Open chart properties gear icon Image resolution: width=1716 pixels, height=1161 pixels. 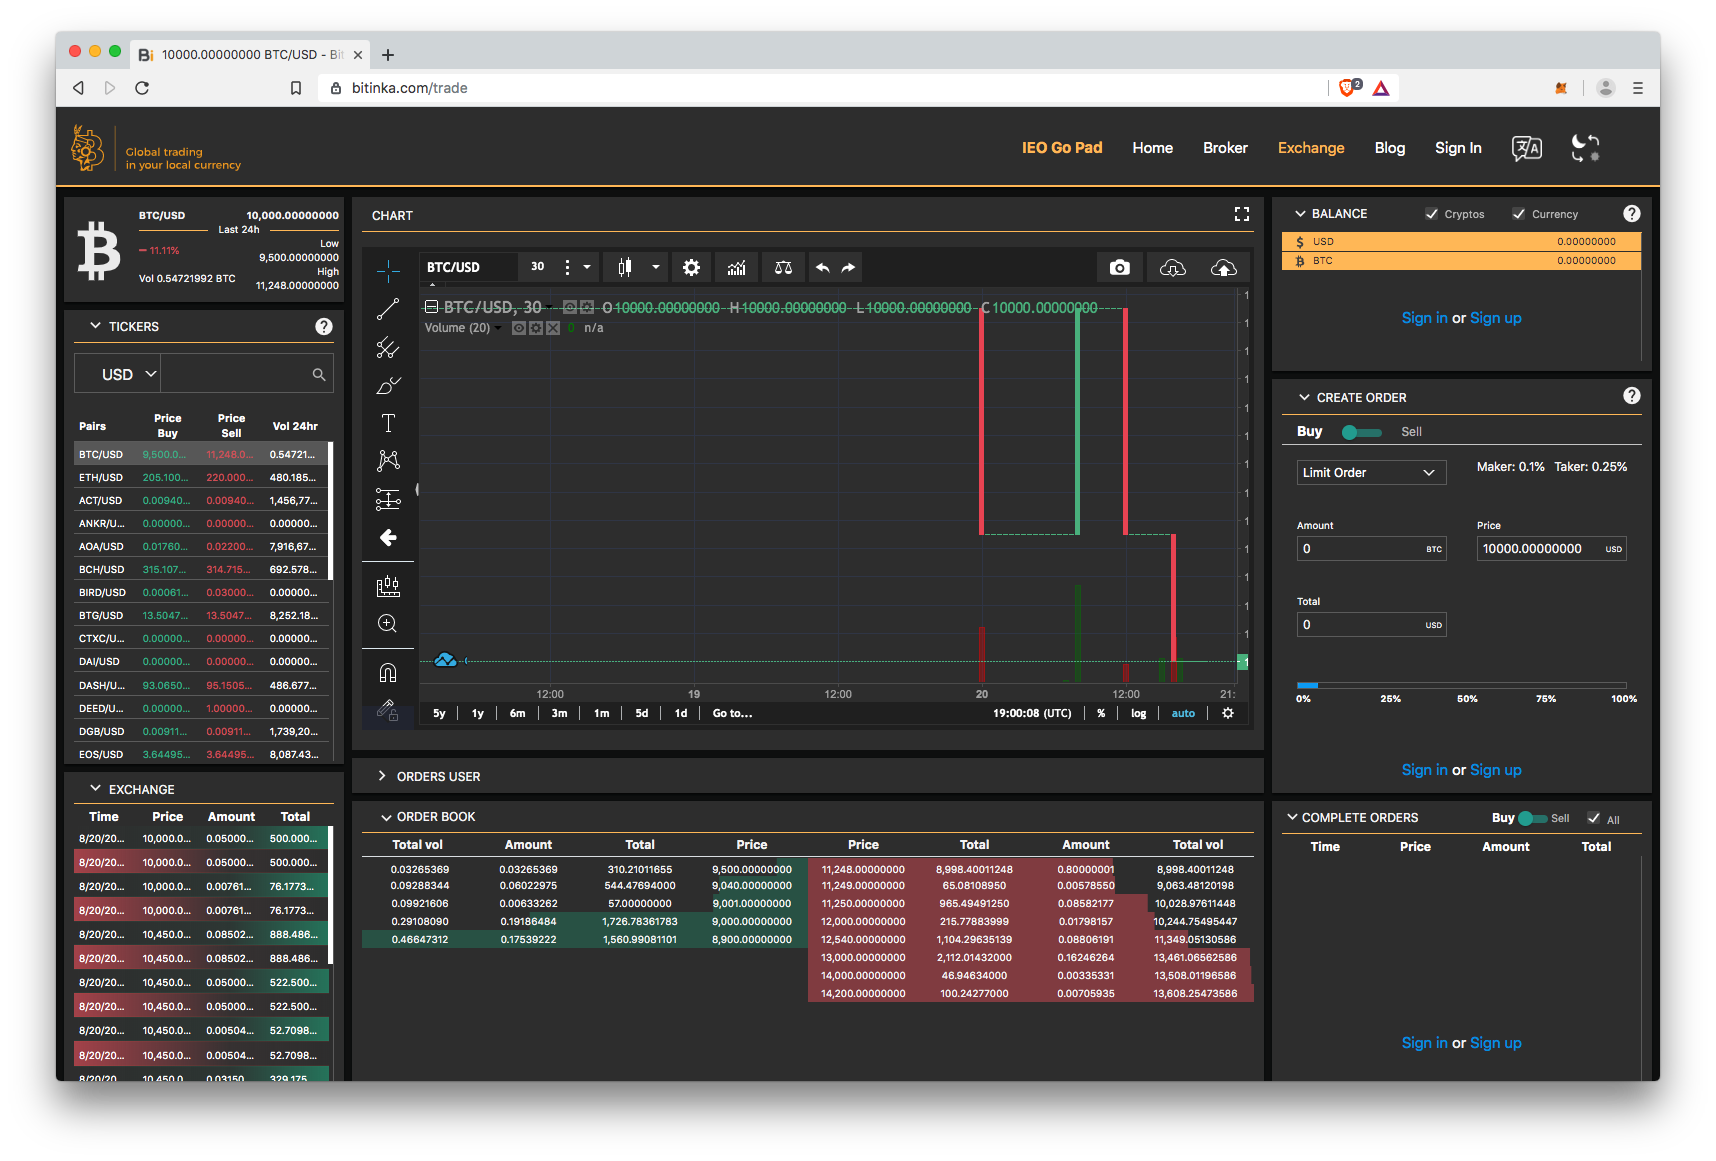(x=691, y=267)
